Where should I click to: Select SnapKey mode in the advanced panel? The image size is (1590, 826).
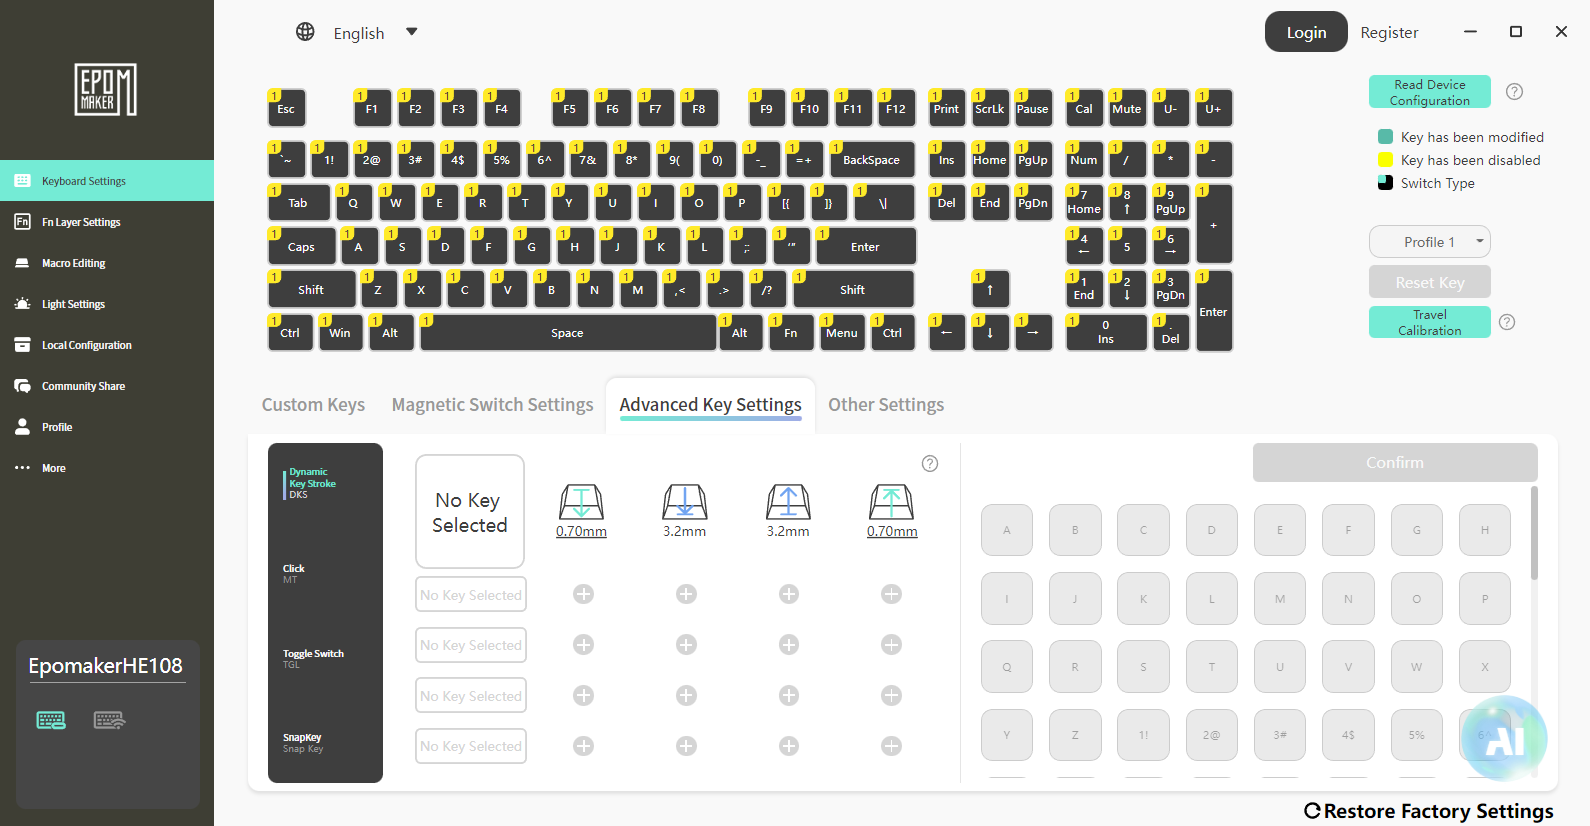303,743
